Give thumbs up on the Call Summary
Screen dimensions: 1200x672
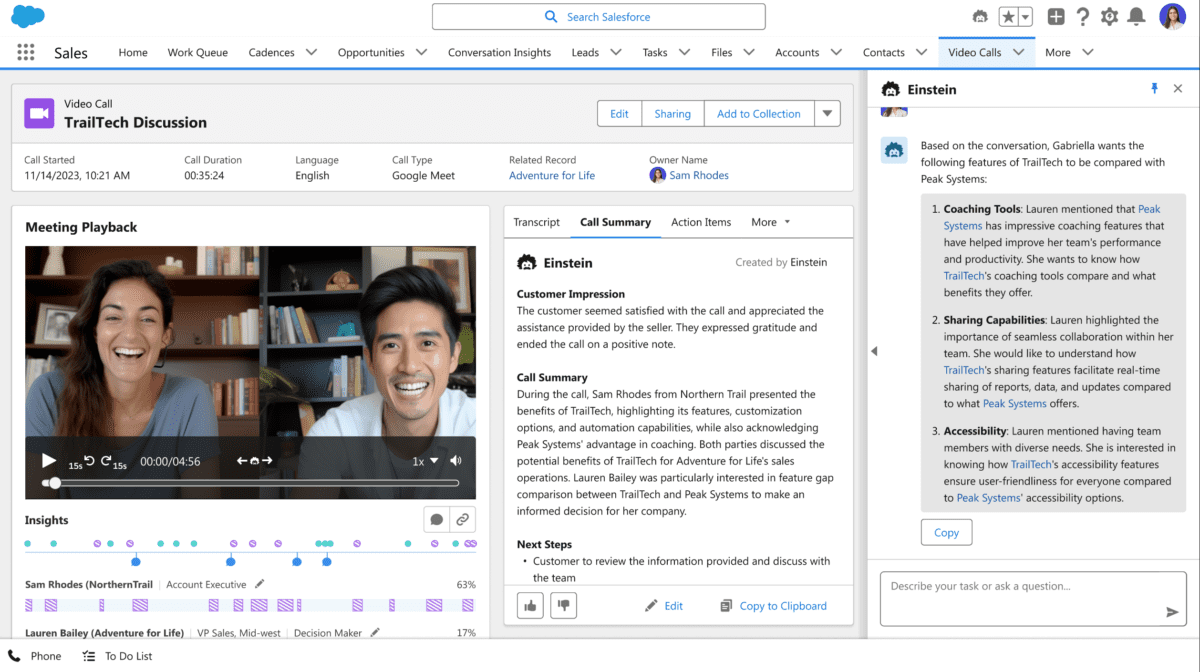[x=530, y=605]
